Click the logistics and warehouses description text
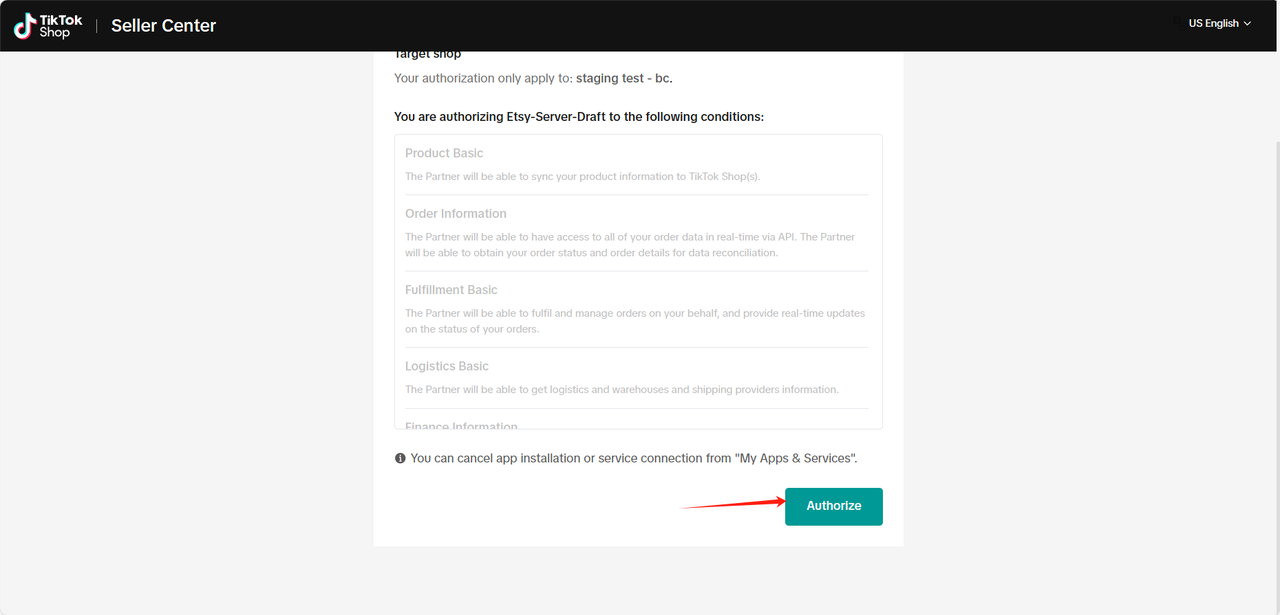Viewport: 1280px width, 615px height. click(622, 389)
